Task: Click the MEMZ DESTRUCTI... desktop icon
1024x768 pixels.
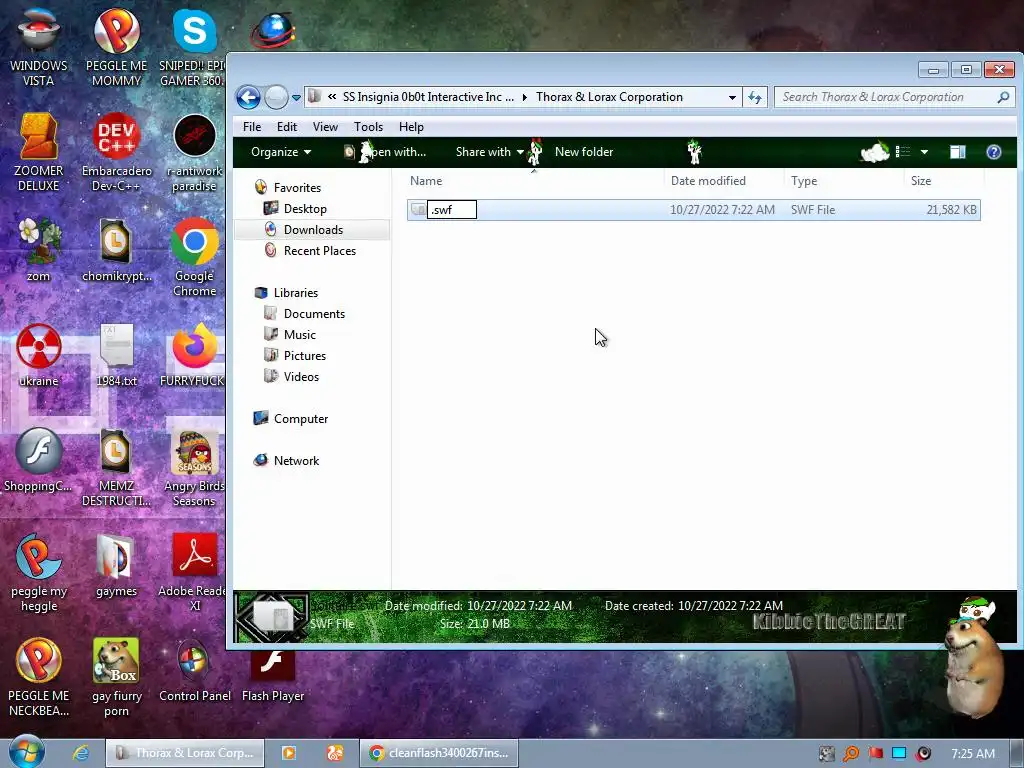Action: click(x=116, y=467)
